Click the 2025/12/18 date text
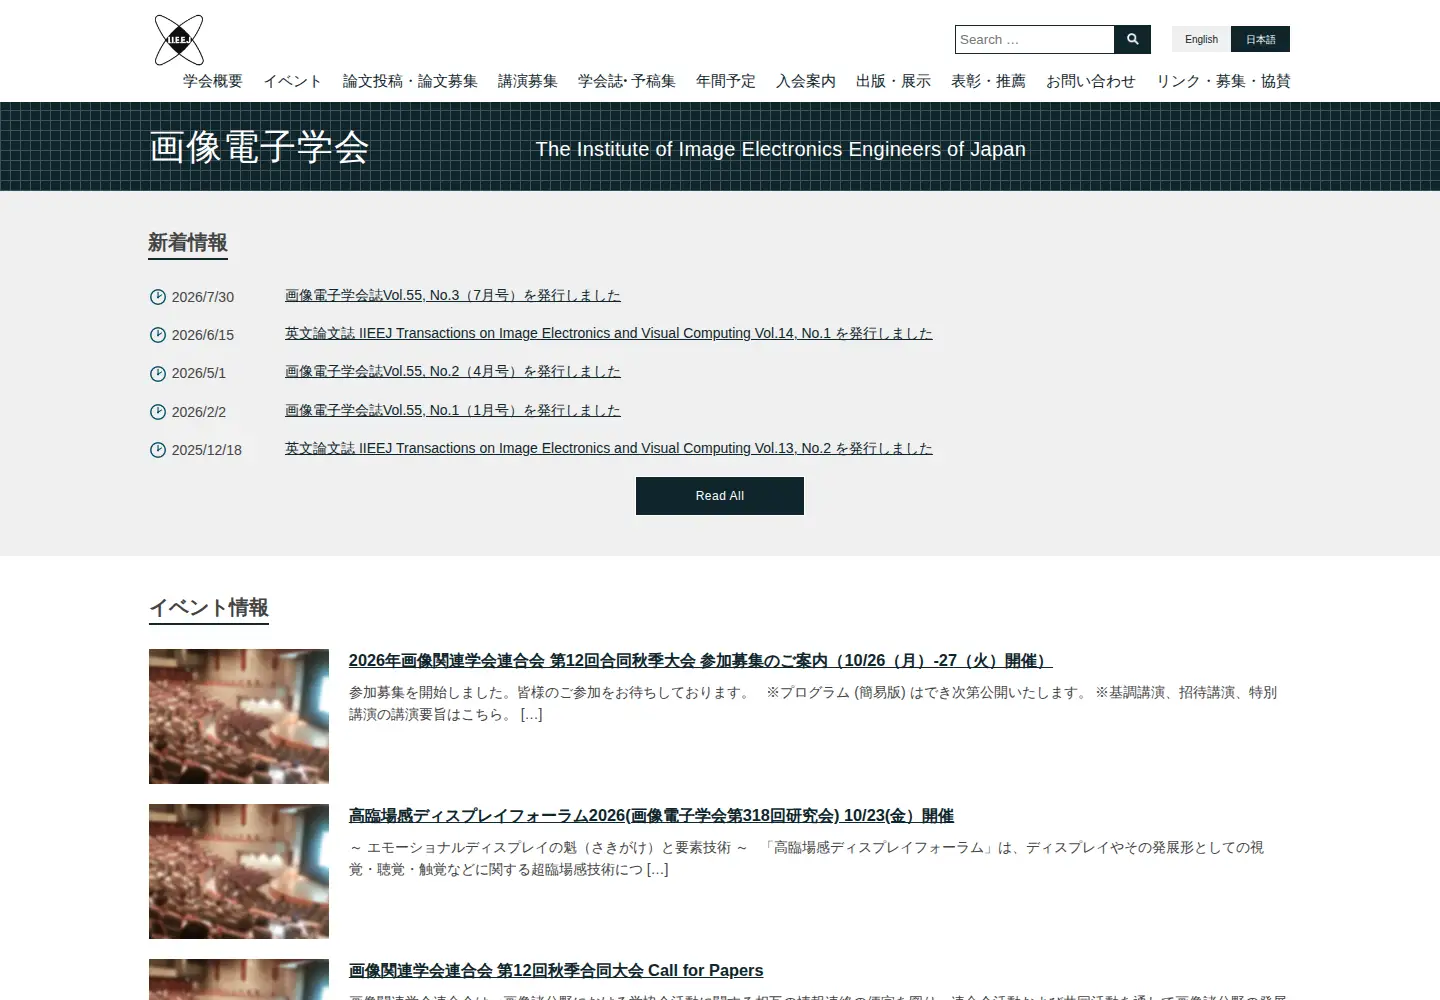The width and height of the screenshot is (1440, 1000). (207, 450)
